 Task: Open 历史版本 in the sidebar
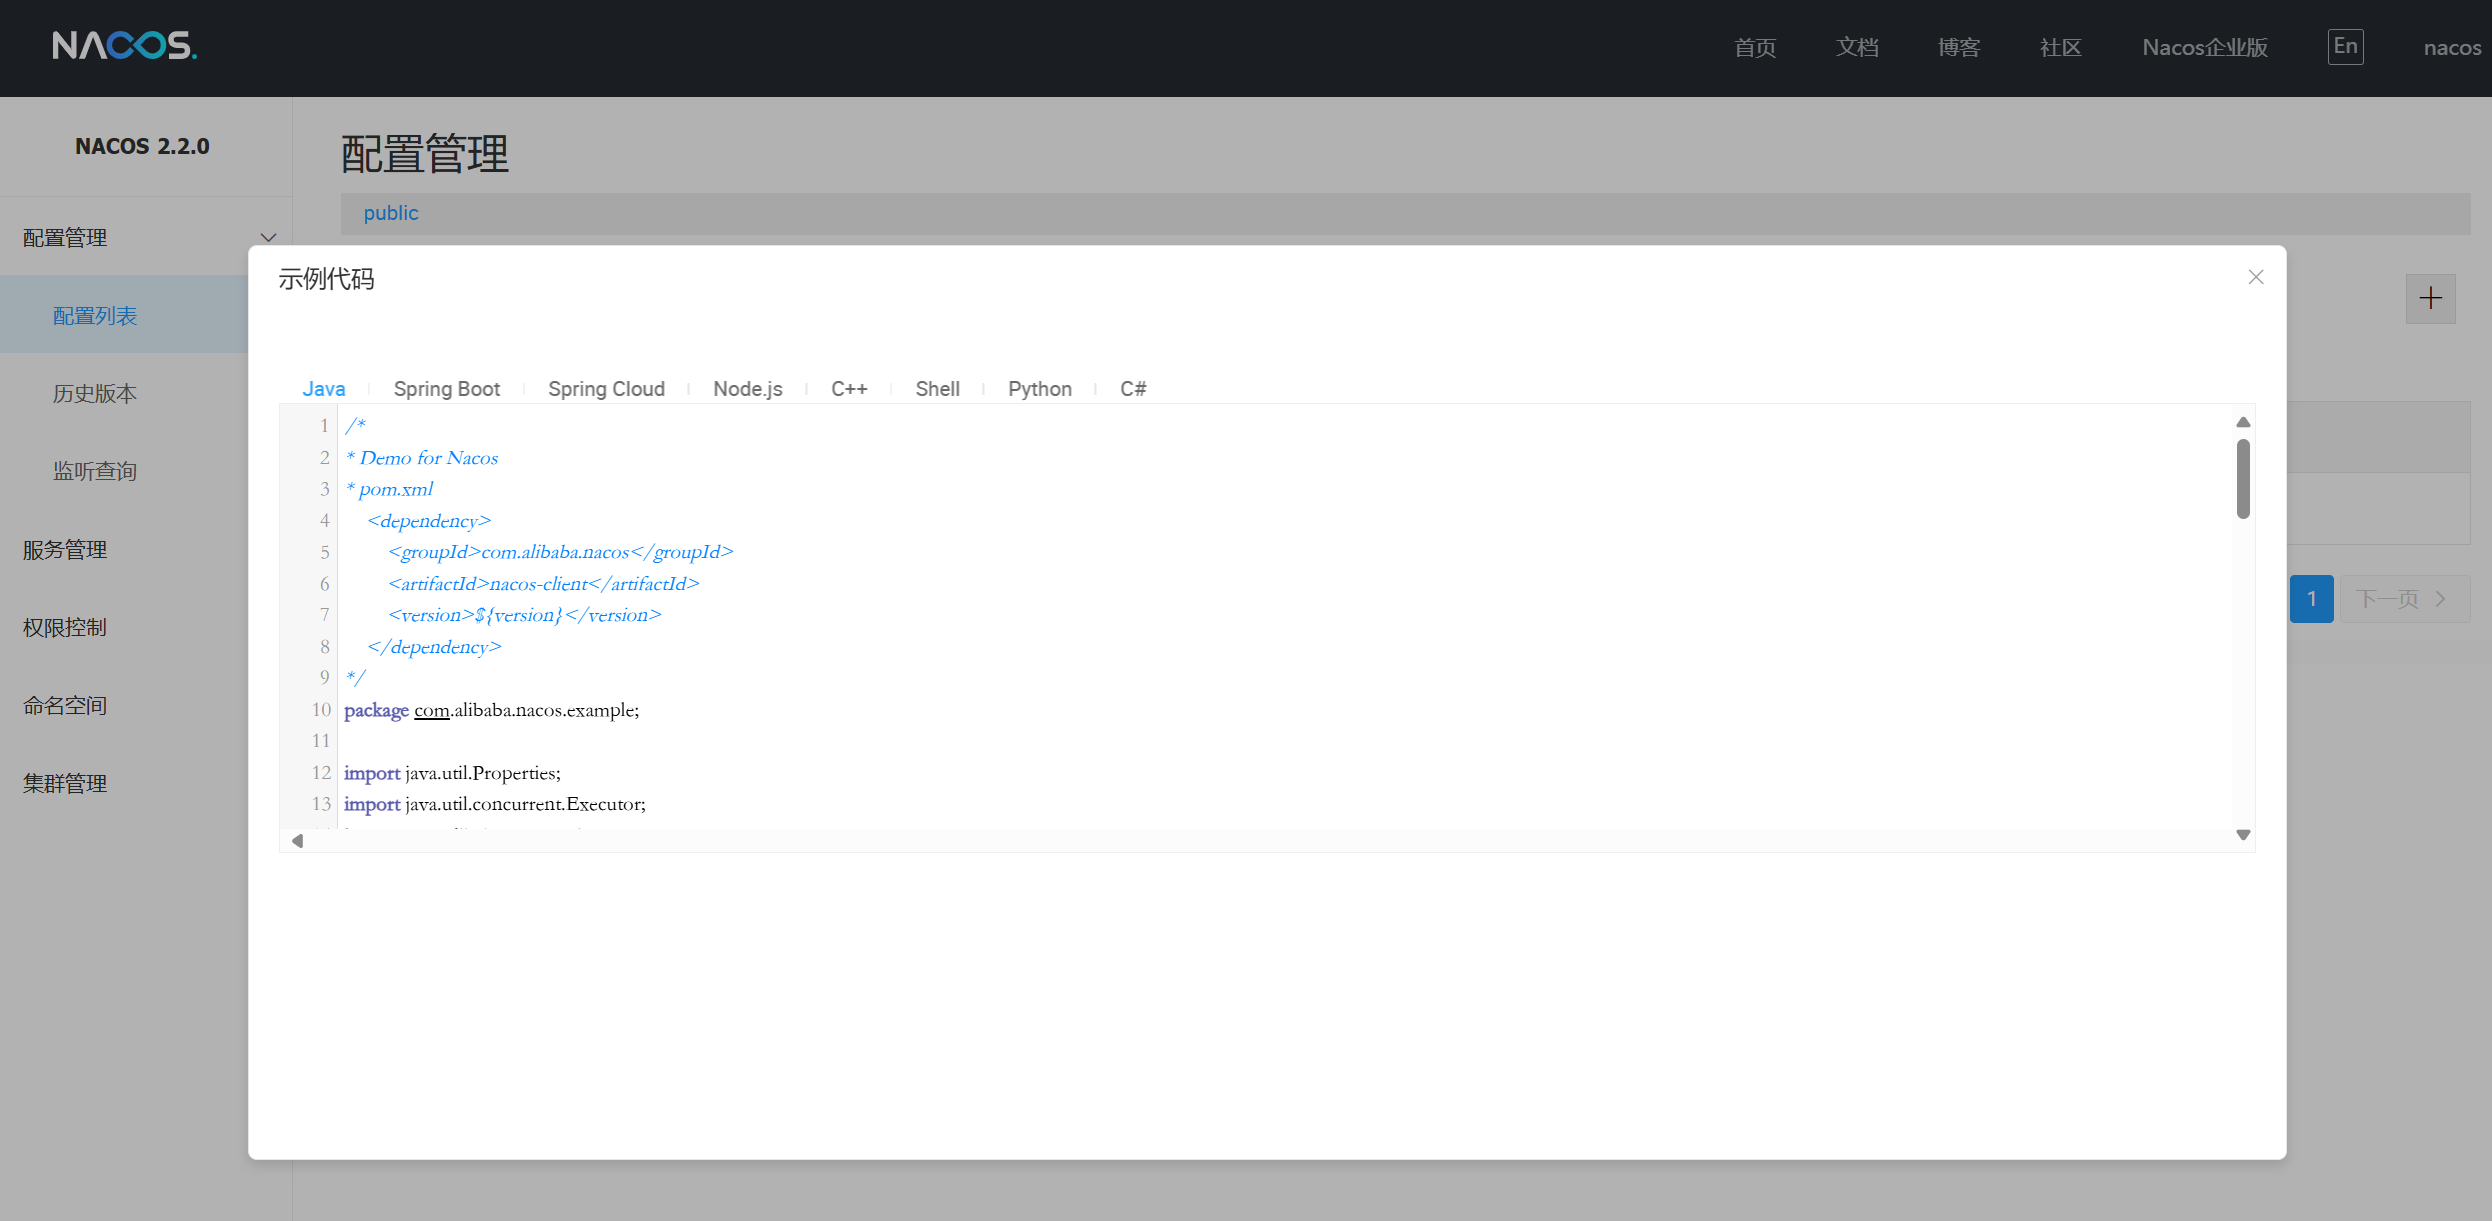coord(95,394)
